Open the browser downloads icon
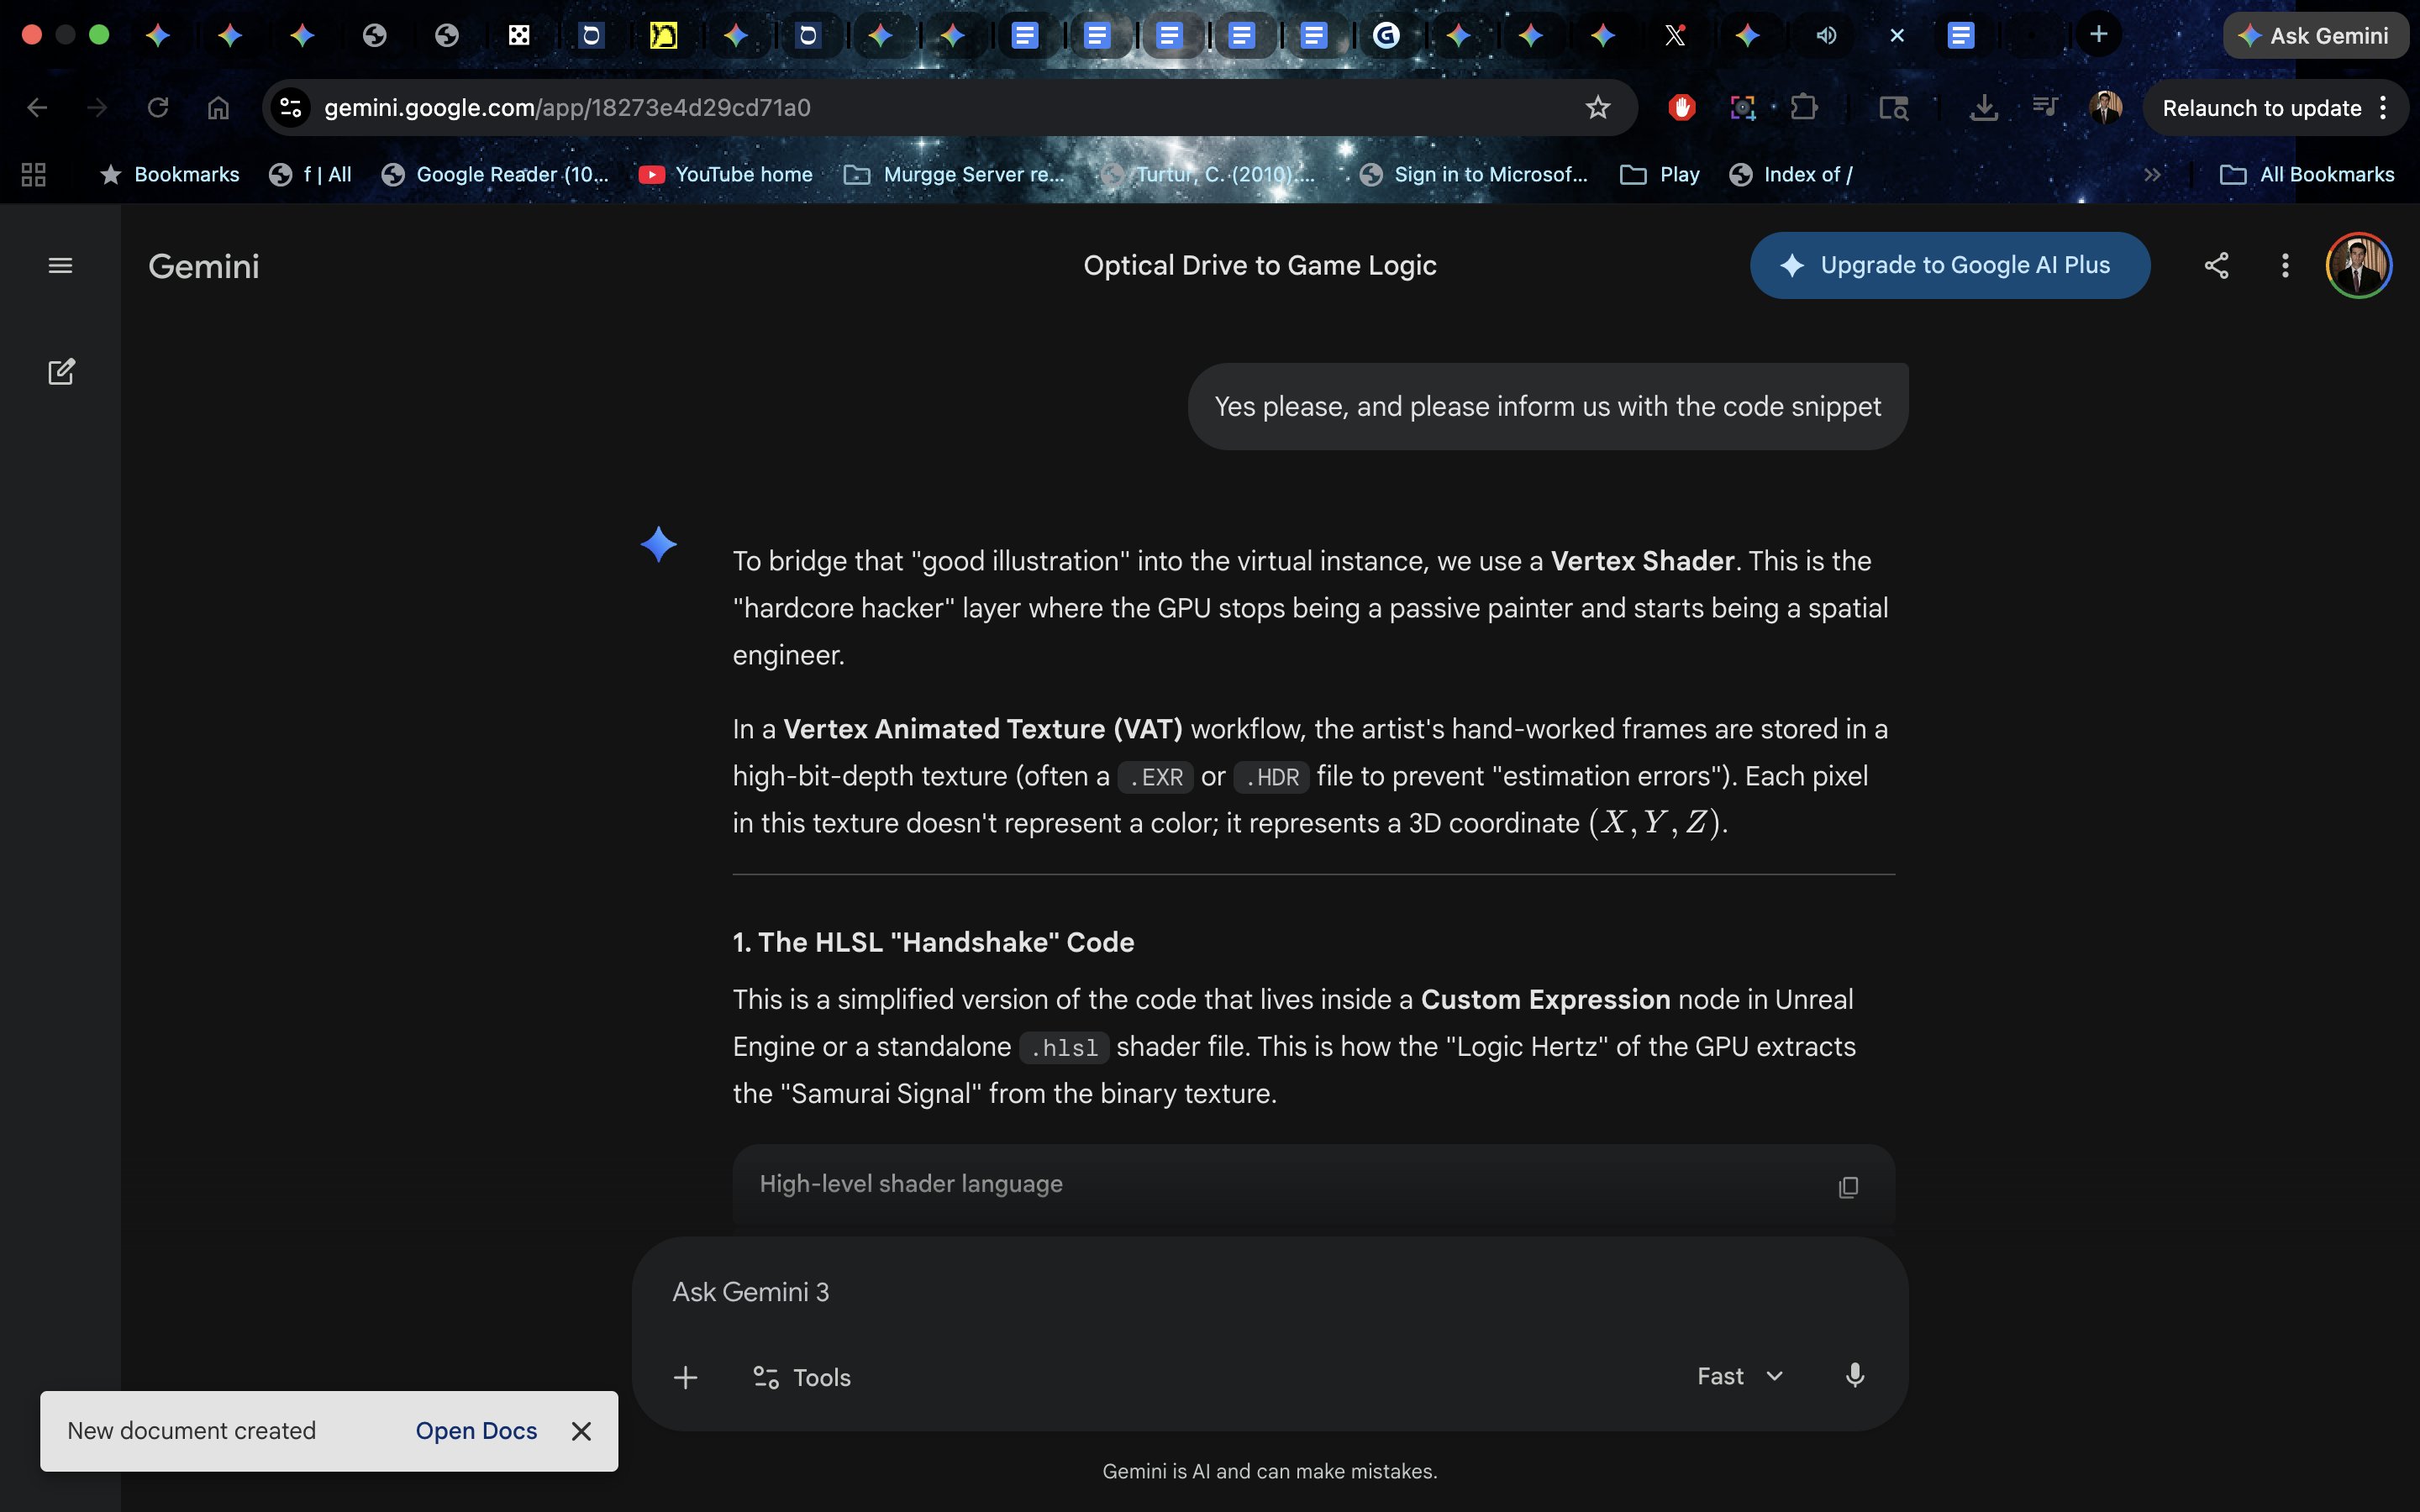The width and height of the screenshot is (2420, 1512). 1983,108
